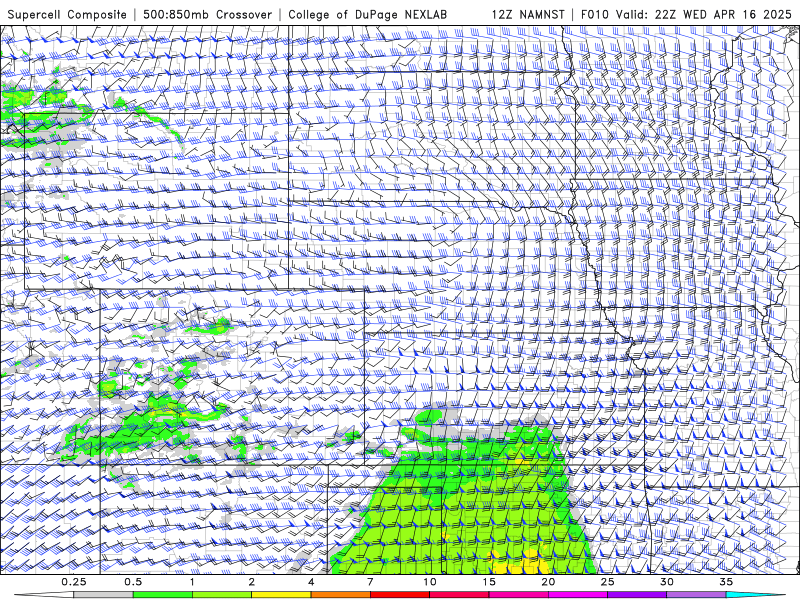
Task: Click the color bar label 20
Action: click(548, 582)
